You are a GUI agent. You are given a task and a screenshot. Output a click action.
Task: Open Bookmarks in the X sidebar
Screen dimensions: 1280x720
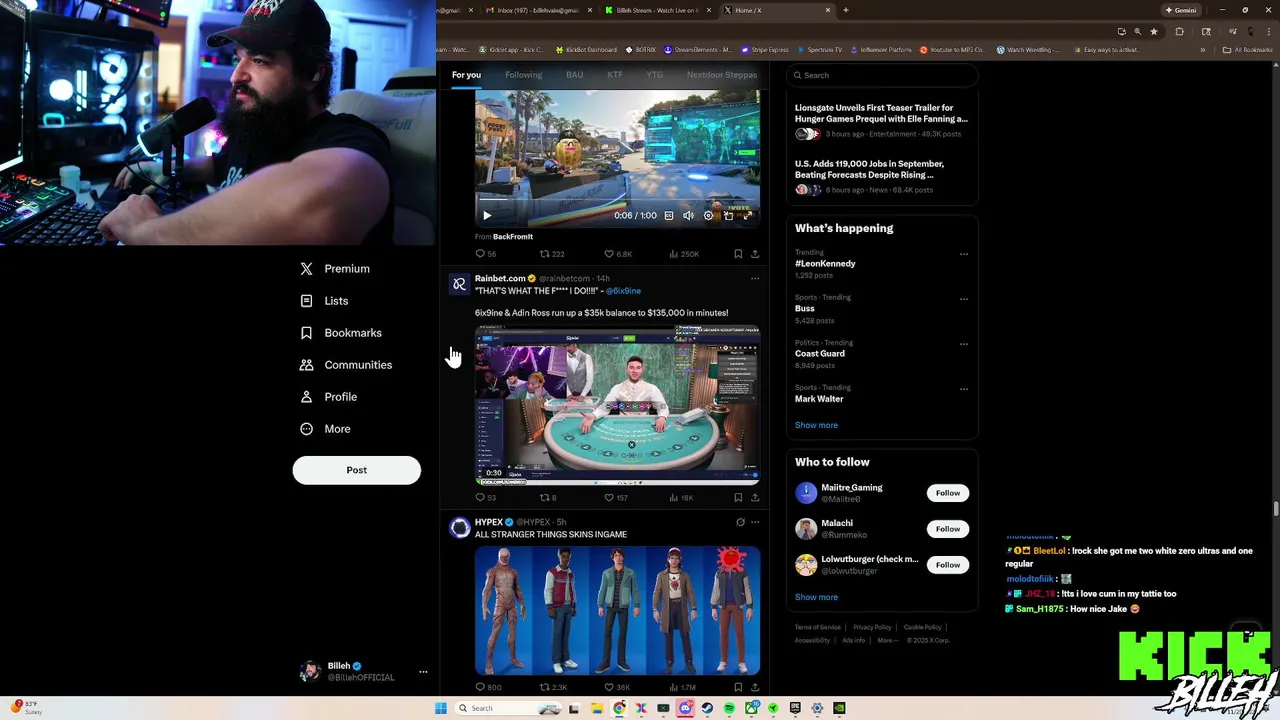(x=341, y=333)
